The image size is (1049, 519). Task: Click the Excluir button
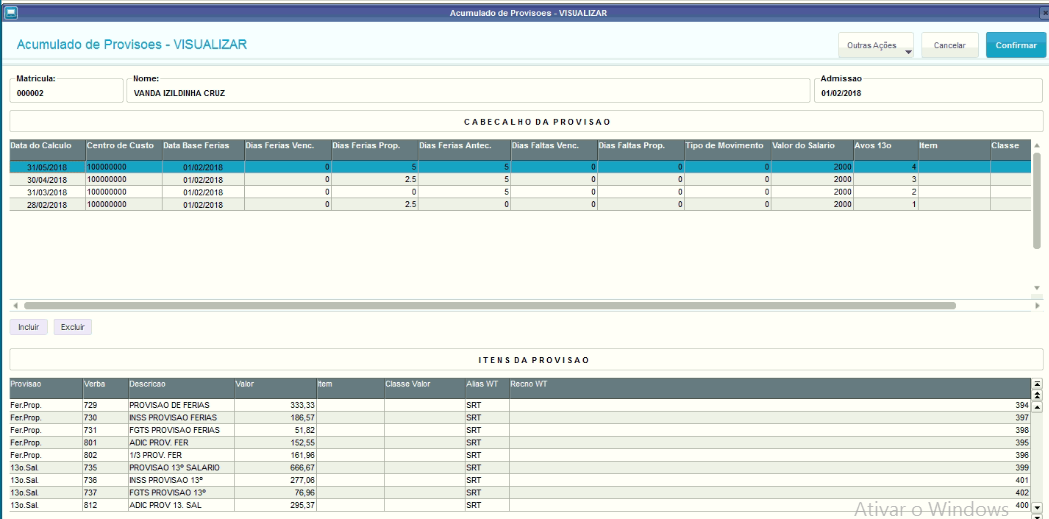tap(72, 328)
